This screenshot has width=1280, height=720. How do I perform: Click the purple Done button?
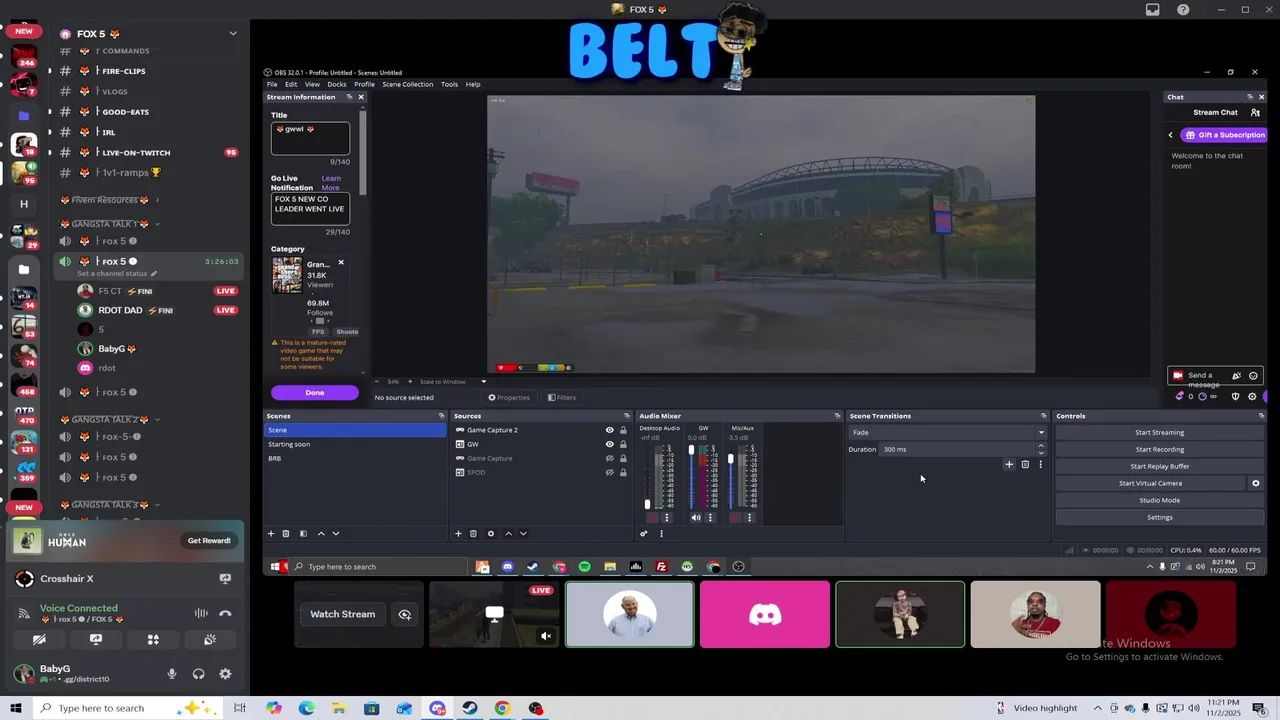315,392
